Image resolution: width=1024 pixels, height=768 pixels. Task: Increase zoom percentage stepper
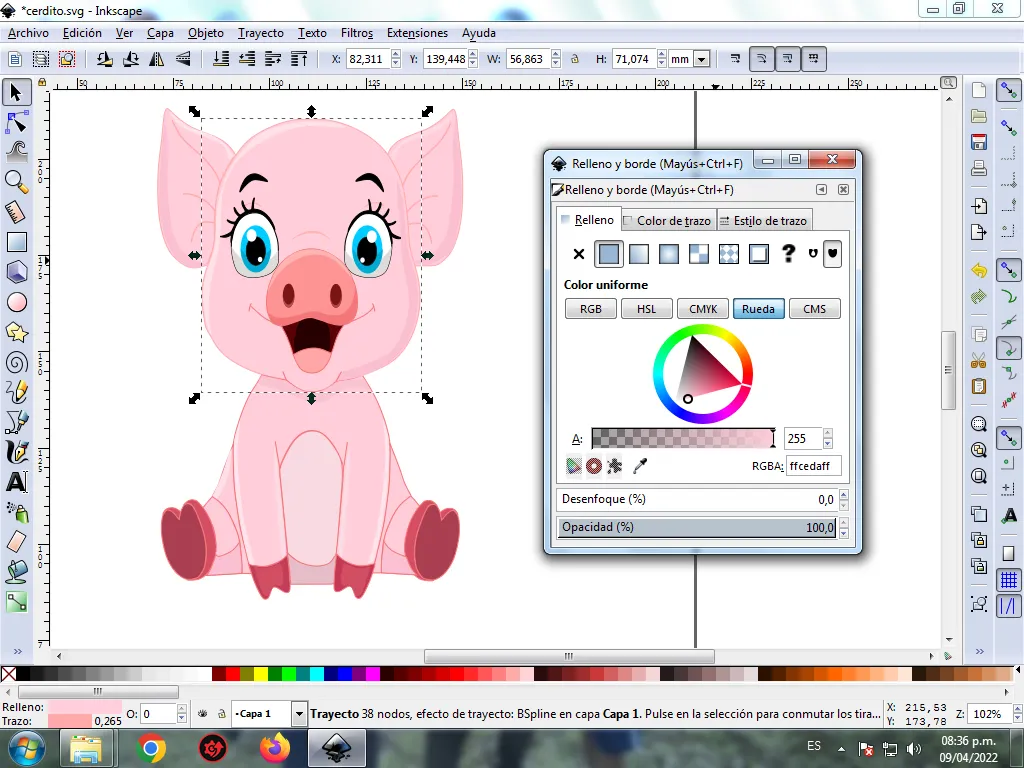[1017, 709]
